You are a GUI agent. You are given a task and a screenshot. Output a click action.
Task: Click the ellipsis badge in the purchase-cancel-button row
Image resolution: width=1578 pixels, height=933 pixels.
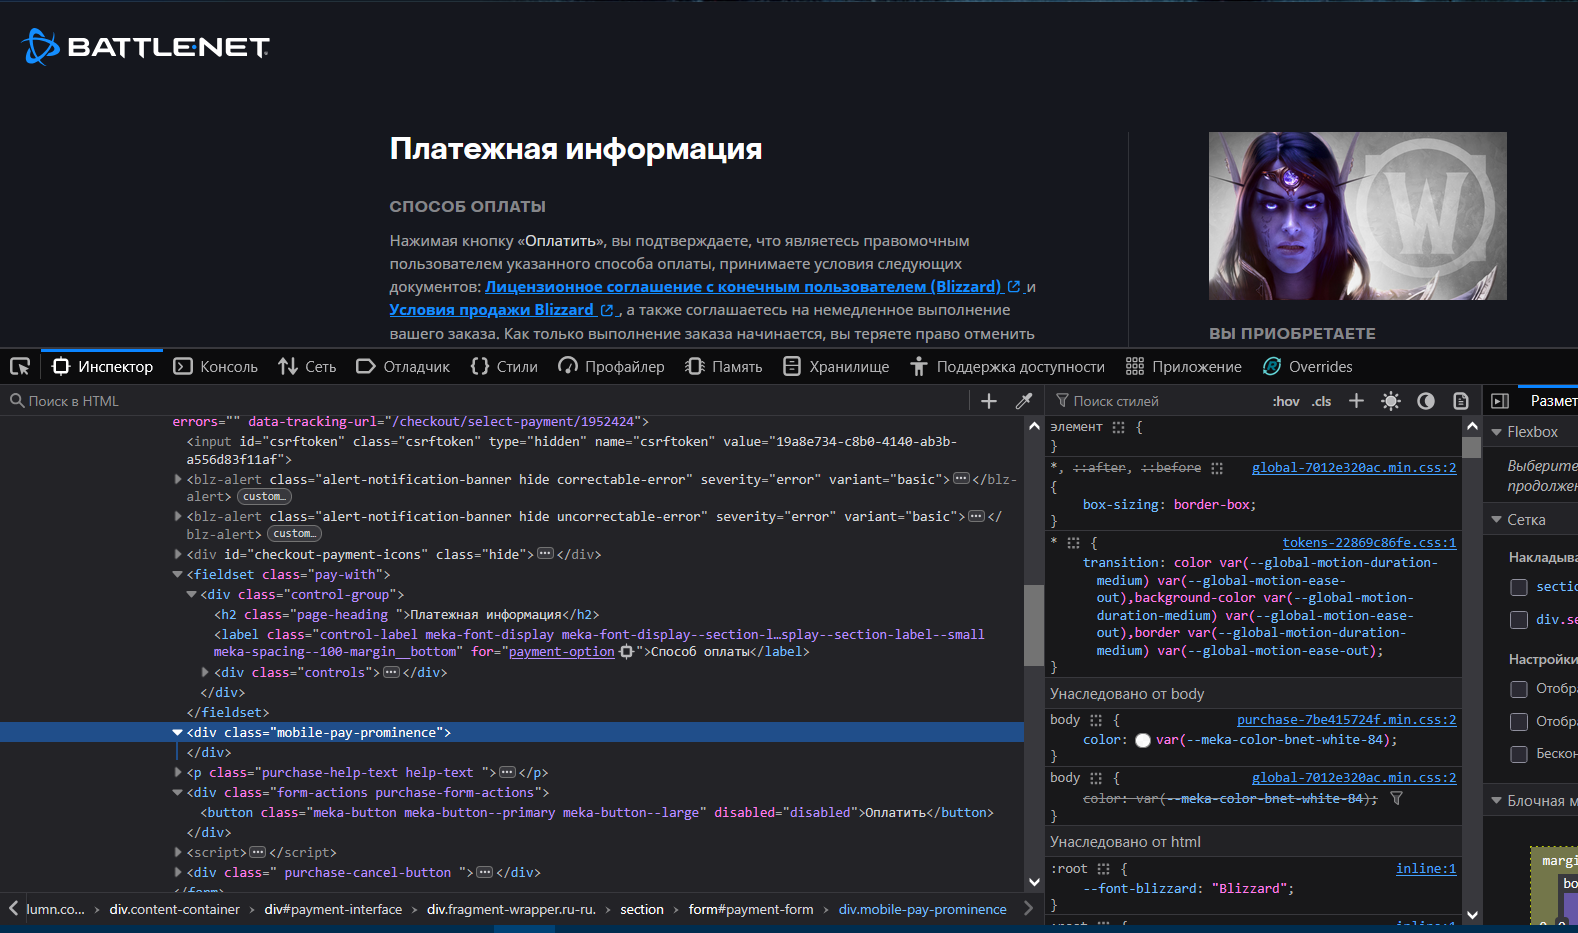click(485, 872)
